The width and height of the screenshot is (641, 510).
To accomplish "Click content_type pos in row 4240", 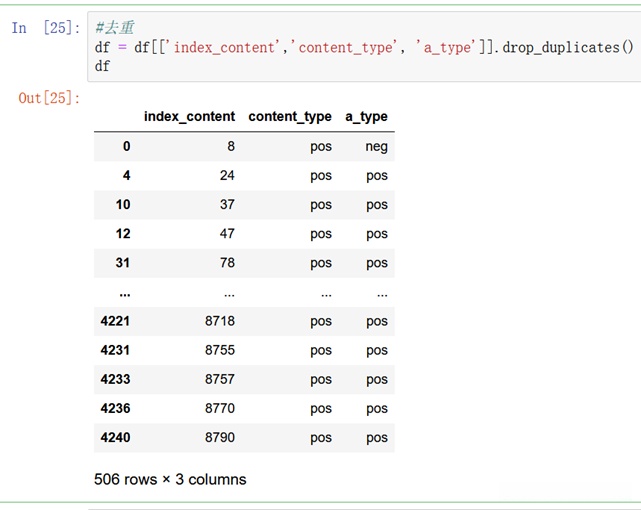I will 321,438.
